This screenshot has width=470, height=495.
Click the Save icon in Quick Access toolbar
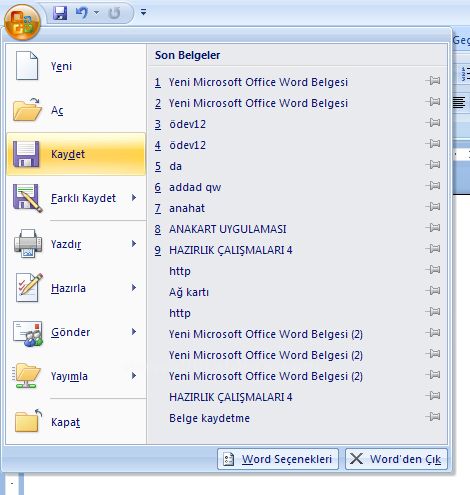[x=60, y=13]
